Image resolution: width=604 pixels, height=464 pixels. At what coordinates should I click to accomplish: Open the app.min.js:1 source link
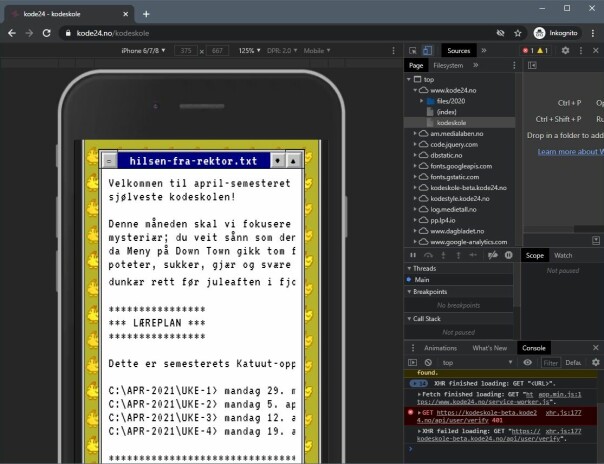click(560, 394)
